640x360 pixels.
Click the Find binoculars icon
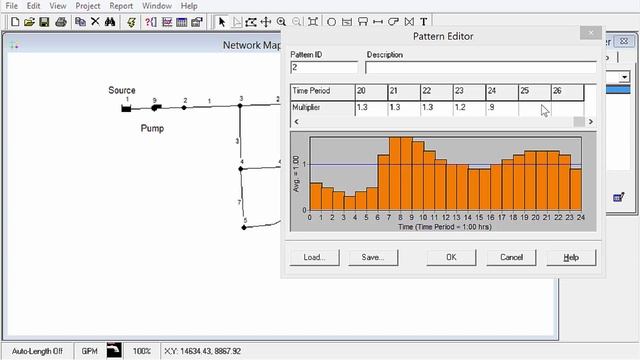[110, 22]
